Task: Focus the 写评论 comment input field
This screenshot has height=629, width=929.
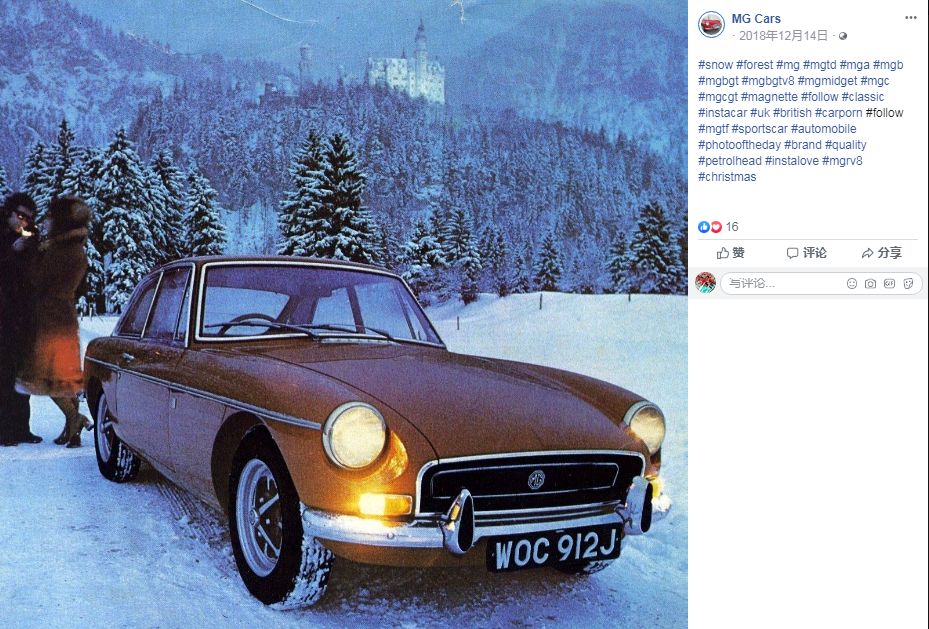Action: (x=782, y=284)
